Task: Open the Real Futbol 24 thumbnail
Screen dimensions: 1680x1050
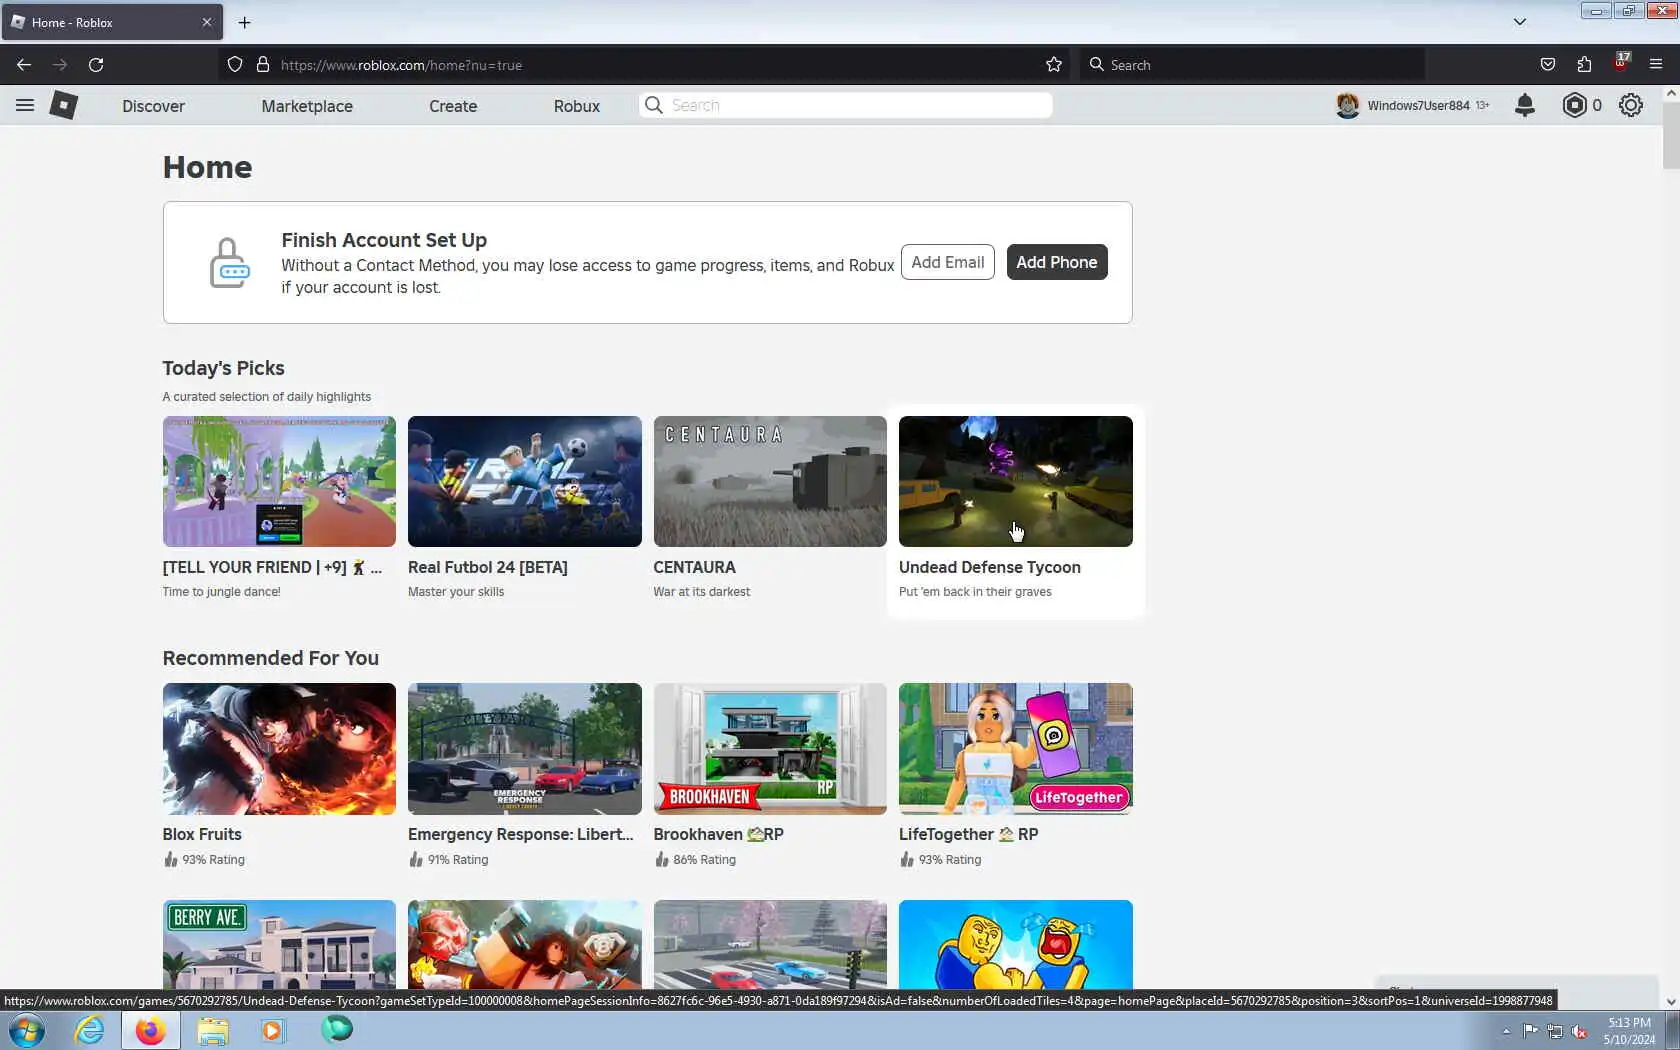Action: click(524, 481)
